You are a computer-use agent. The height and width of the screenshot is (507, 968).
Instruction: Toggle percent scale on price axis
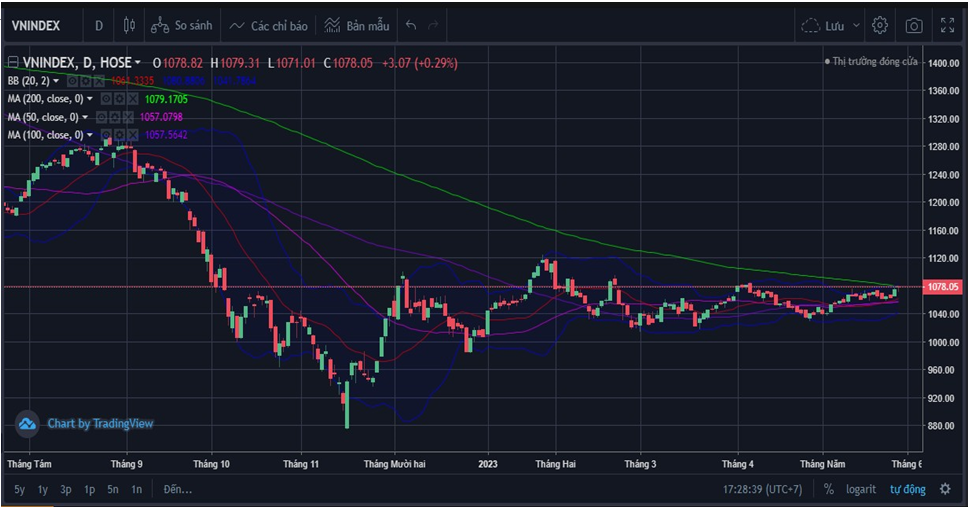tap(829, 489)
